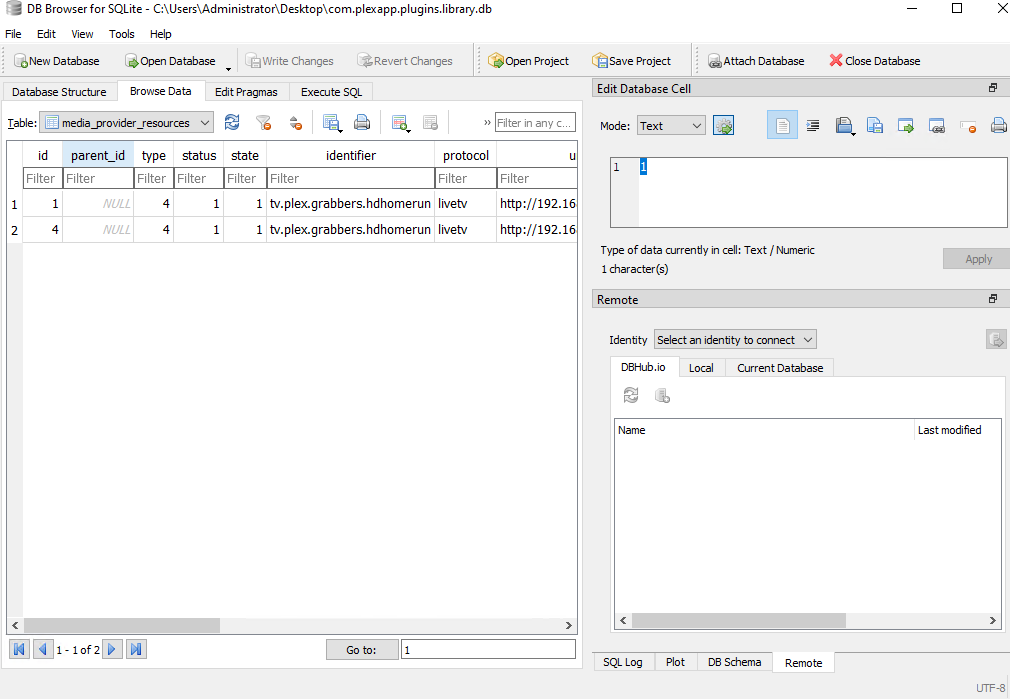Screen dimensions: 1010x699
Task: Open the Help menu
Action: 160,34
